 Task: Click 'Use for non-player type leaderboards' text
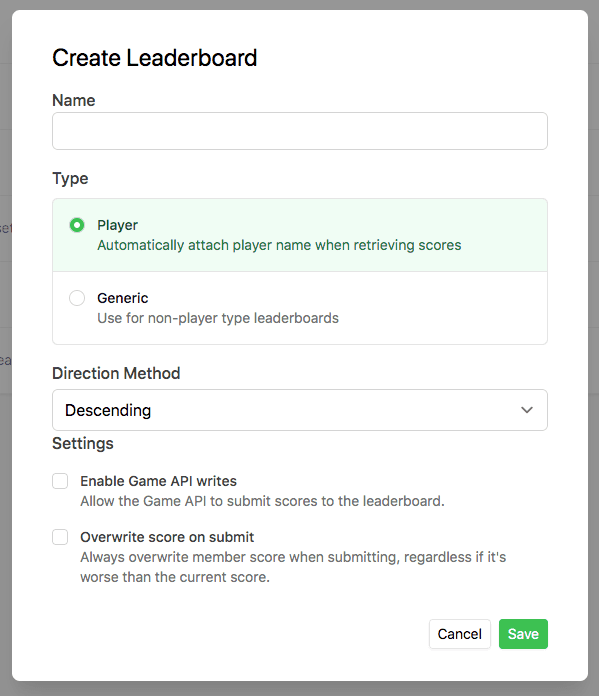point(218,318)
